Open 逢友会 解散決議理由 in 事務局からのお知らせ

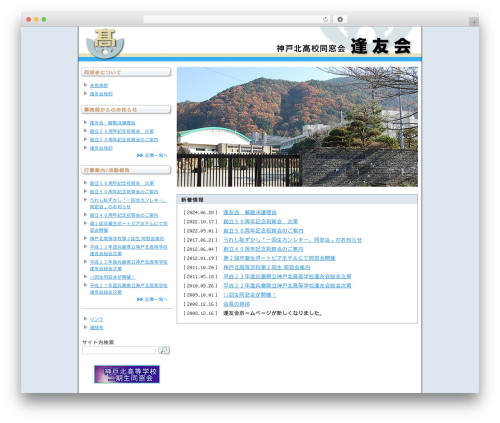[112, 123]
